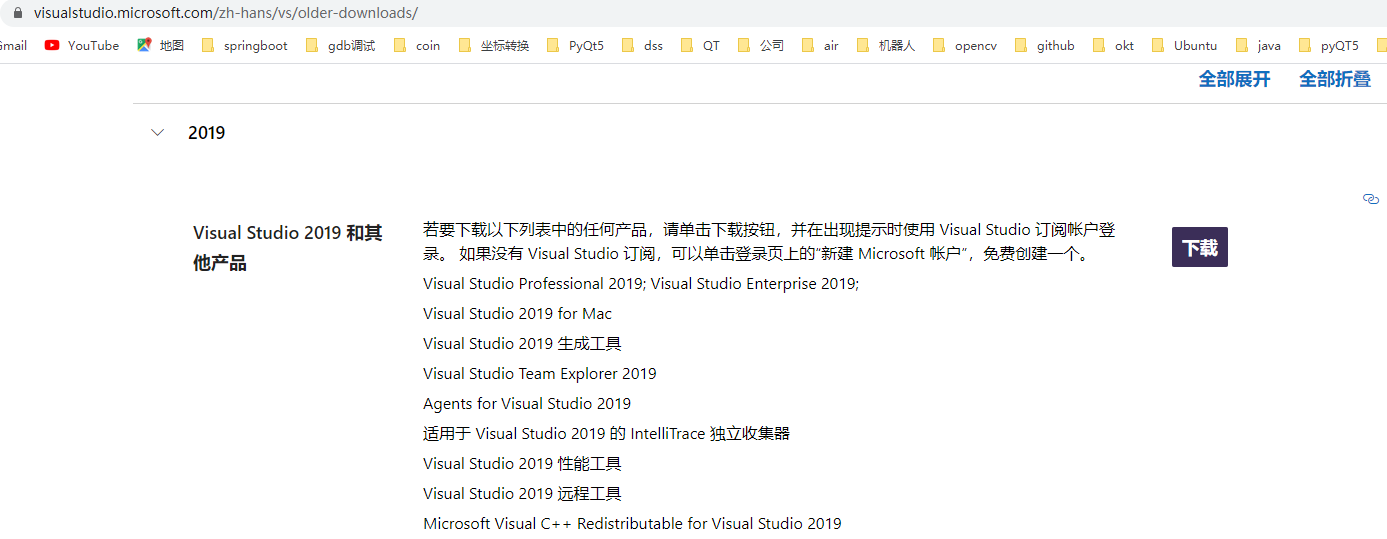Click the lock icon in address bar
Viewport: 1387px width, 539px height.
click(x=16, y=13)
